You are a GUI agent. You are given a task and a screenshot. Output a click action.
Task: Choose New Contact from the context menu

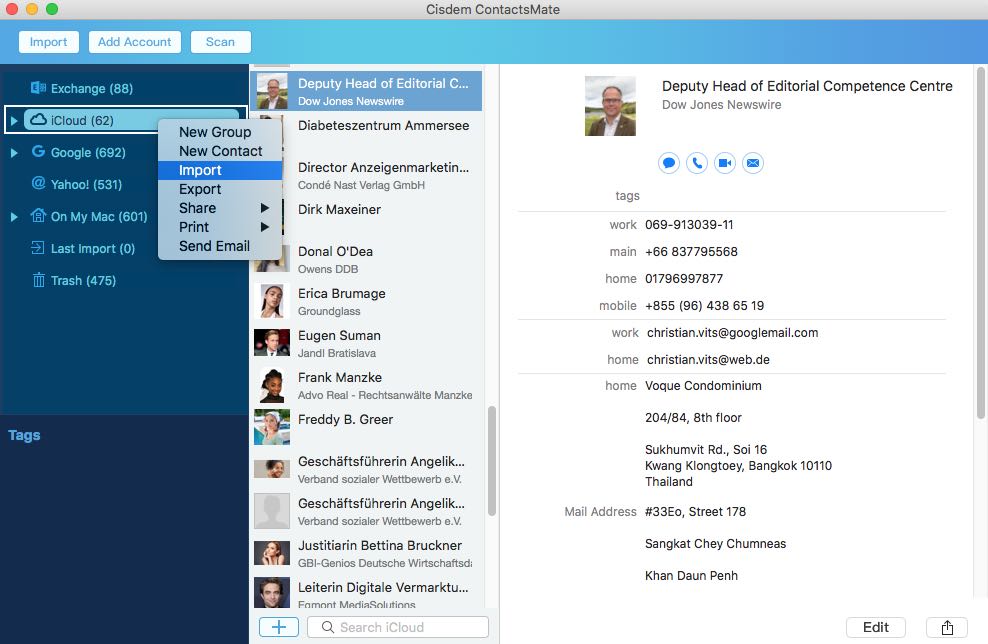point(220,151)
